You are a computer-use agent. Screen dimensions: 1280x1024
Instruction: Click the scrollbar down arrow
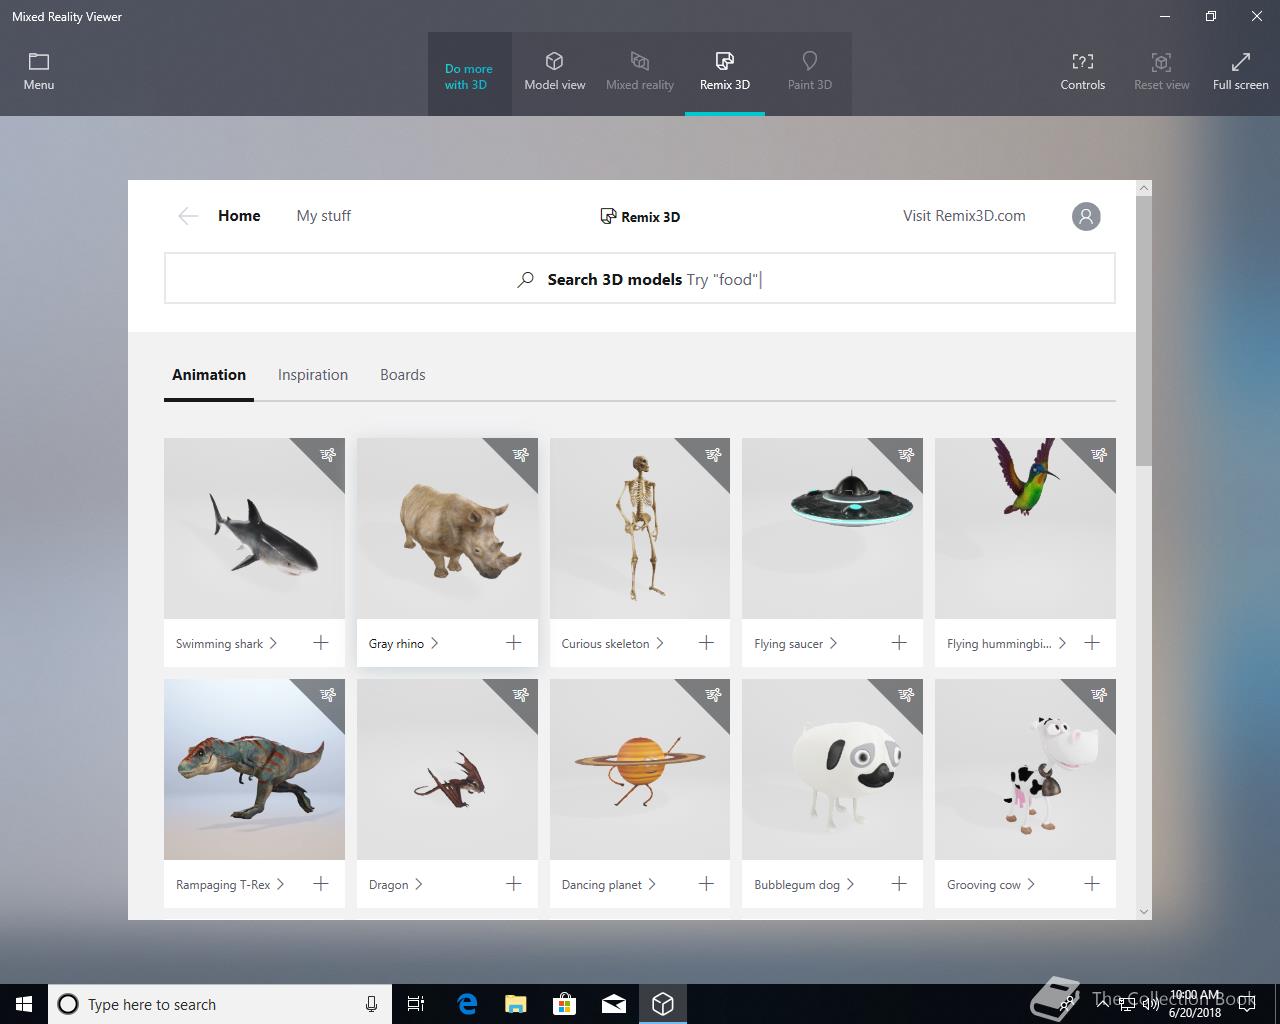(1144, 912)
